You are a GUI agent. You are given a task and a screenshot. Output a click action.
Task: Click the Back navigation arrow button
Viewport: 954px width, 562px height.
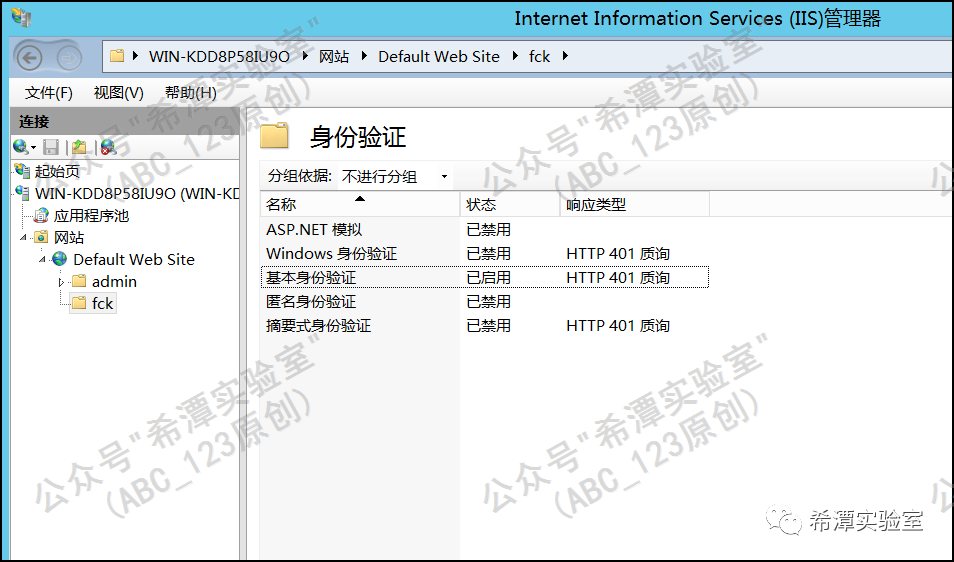29,58
